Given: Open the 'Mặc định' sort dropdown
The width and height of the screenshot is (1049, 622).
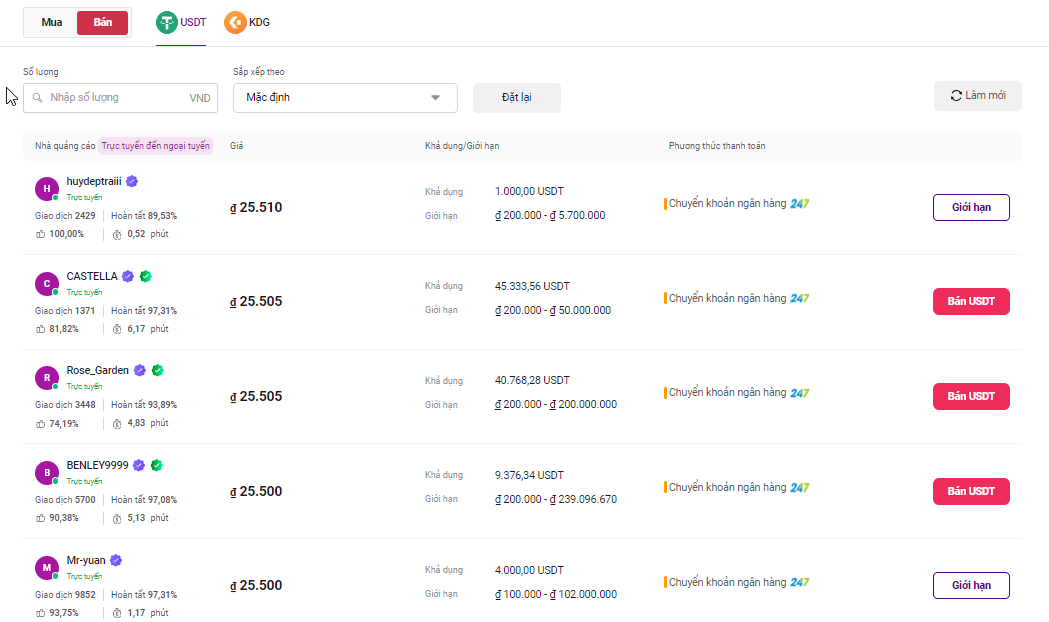Looking at the screenshot, I should coord(345,98).
